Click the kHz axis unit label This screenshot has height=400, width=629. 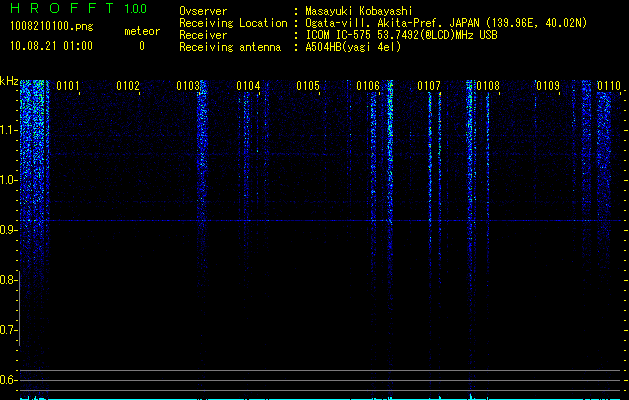pos(9,81)
